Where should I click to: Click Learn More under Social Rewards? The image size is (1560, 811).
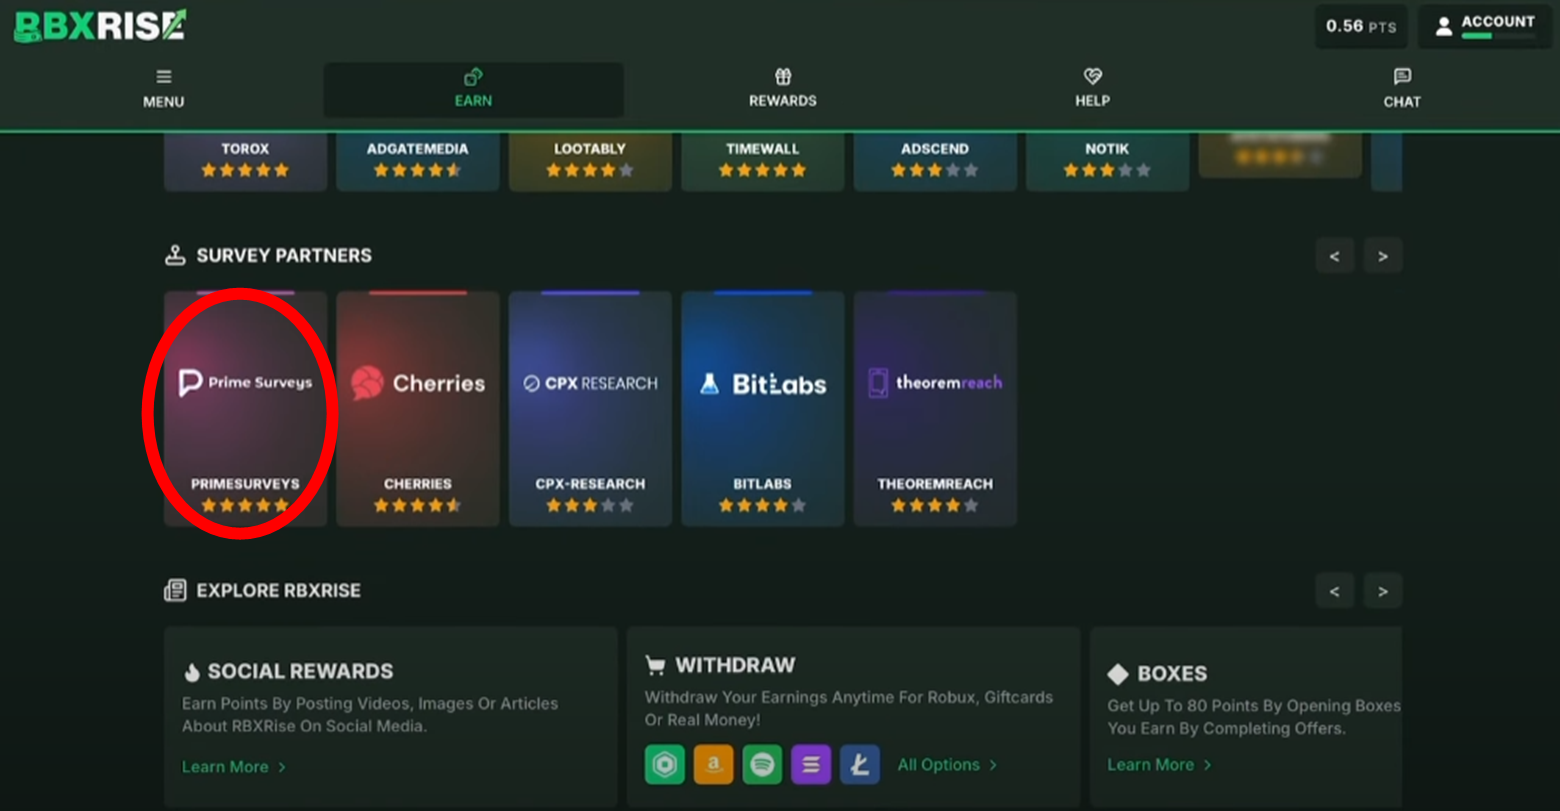click(x=234, y=767)
